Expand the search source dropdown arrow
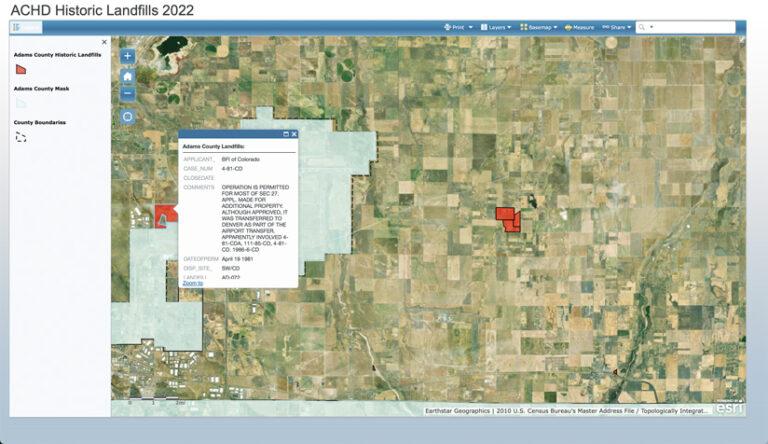 point(651,27)
